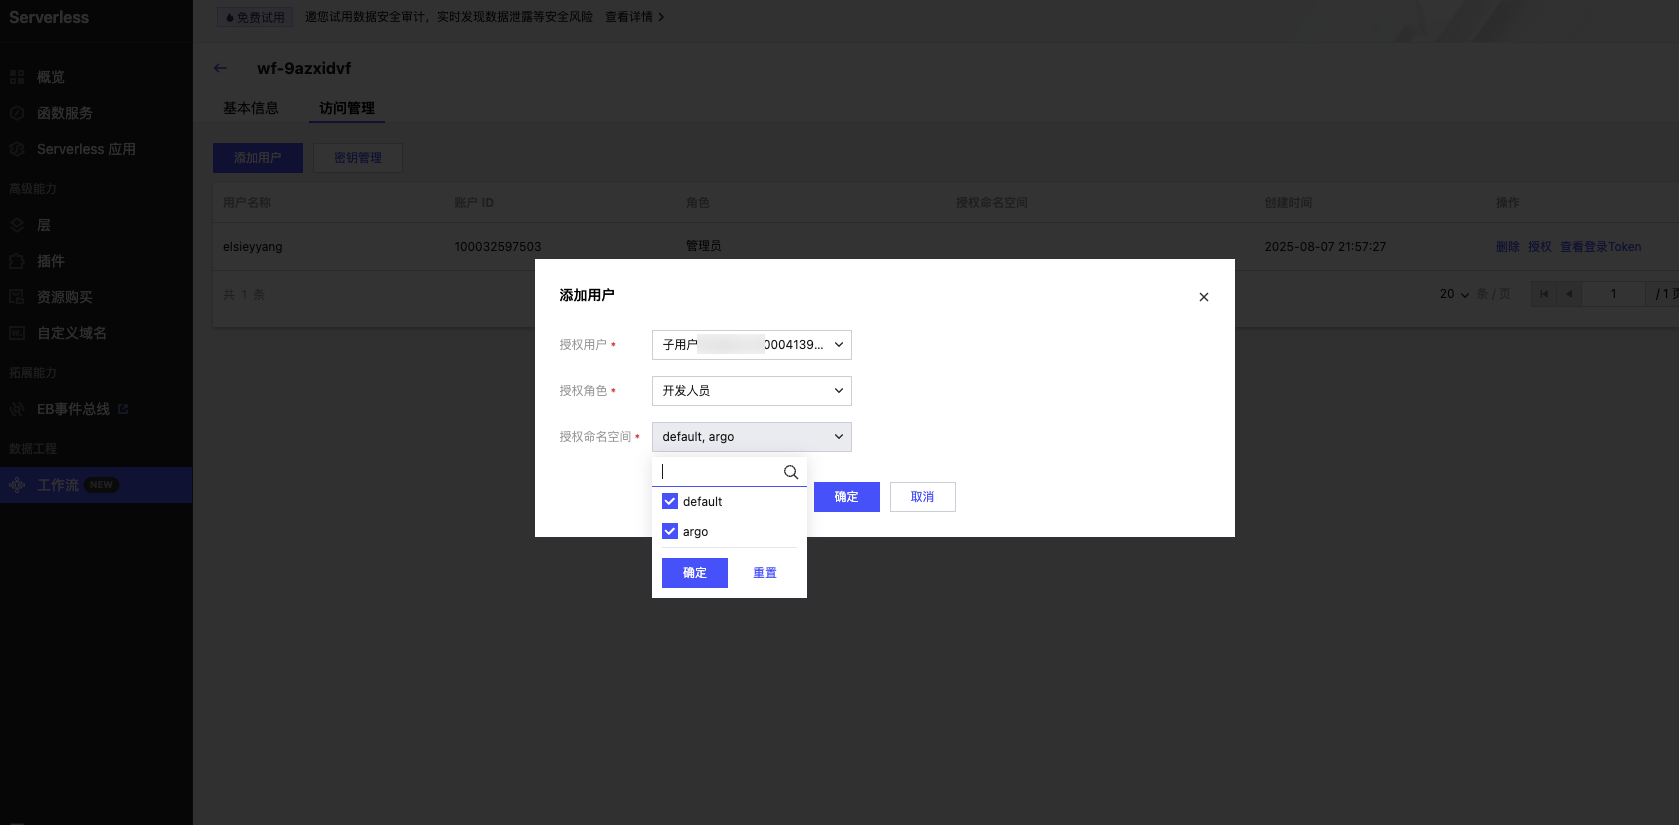The height and width of the screenshot is (825, 1679).
Task: Click 授权 for user elsieyyang
Action: tap(1540, 247)
